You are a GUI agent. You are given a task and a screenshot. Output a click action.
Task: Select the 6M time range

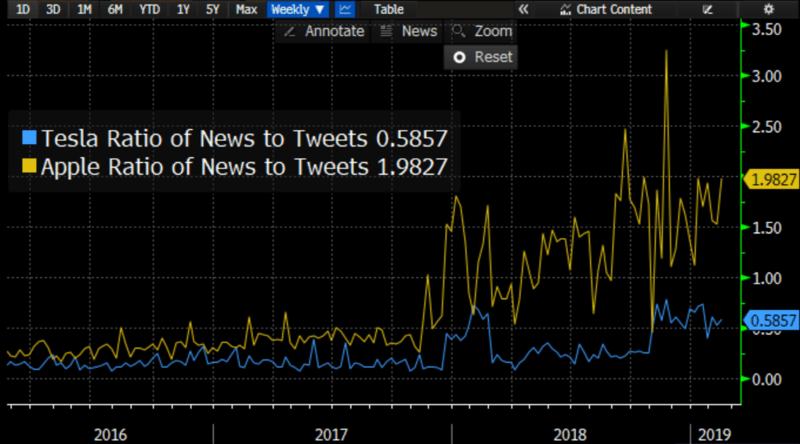[115, 9]
